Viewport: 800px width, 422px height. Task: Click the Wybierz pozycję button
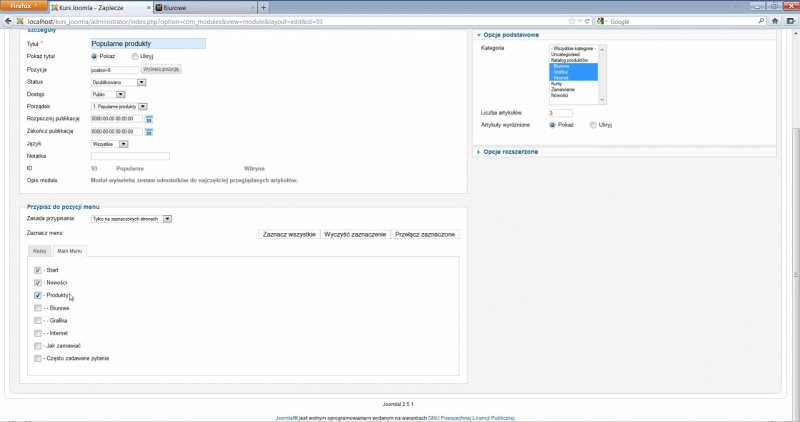(159, 70)
